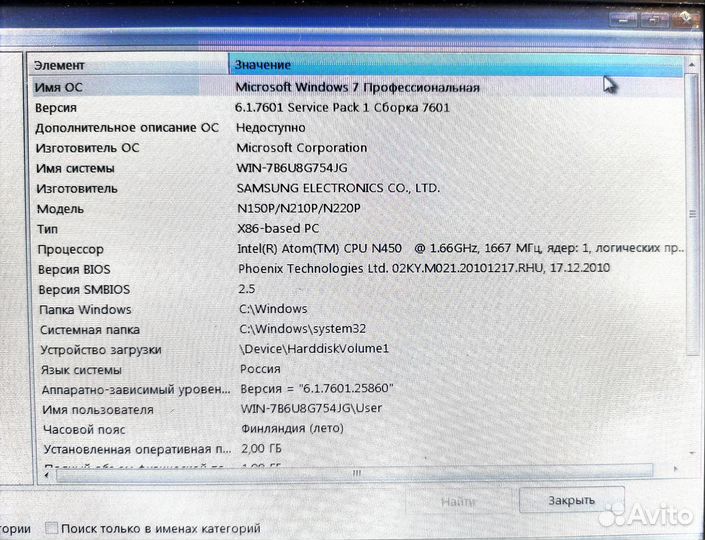Click the 2,00 ГБ memory value

point(262,448)
